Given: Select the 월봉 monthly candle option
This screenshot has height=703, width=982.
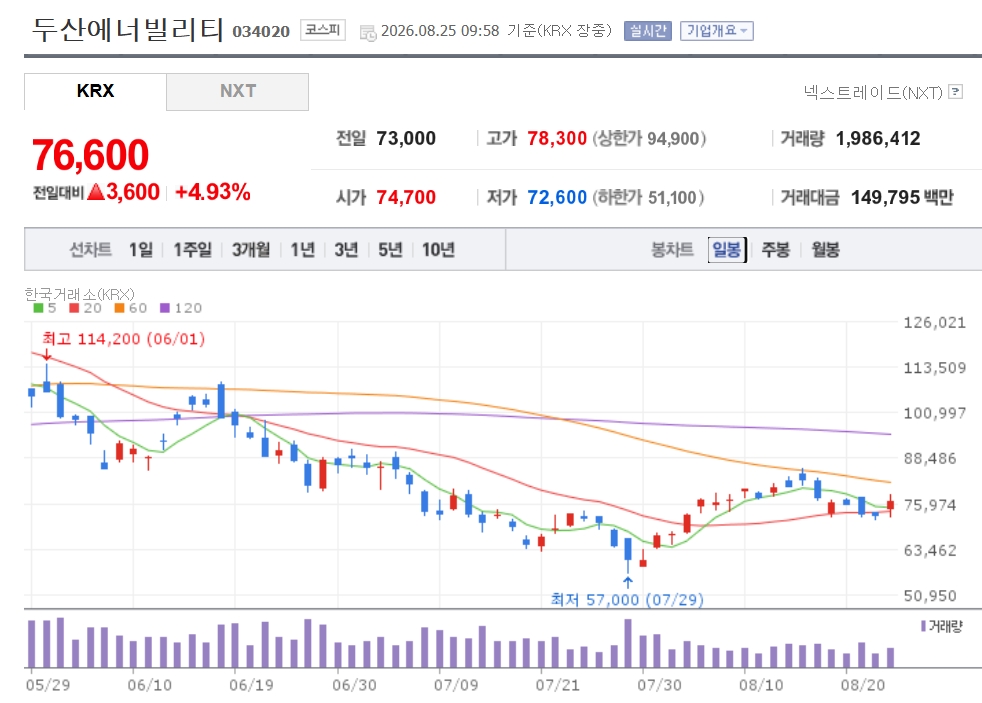Looking at the screenshot, I should tap(825, 250).
